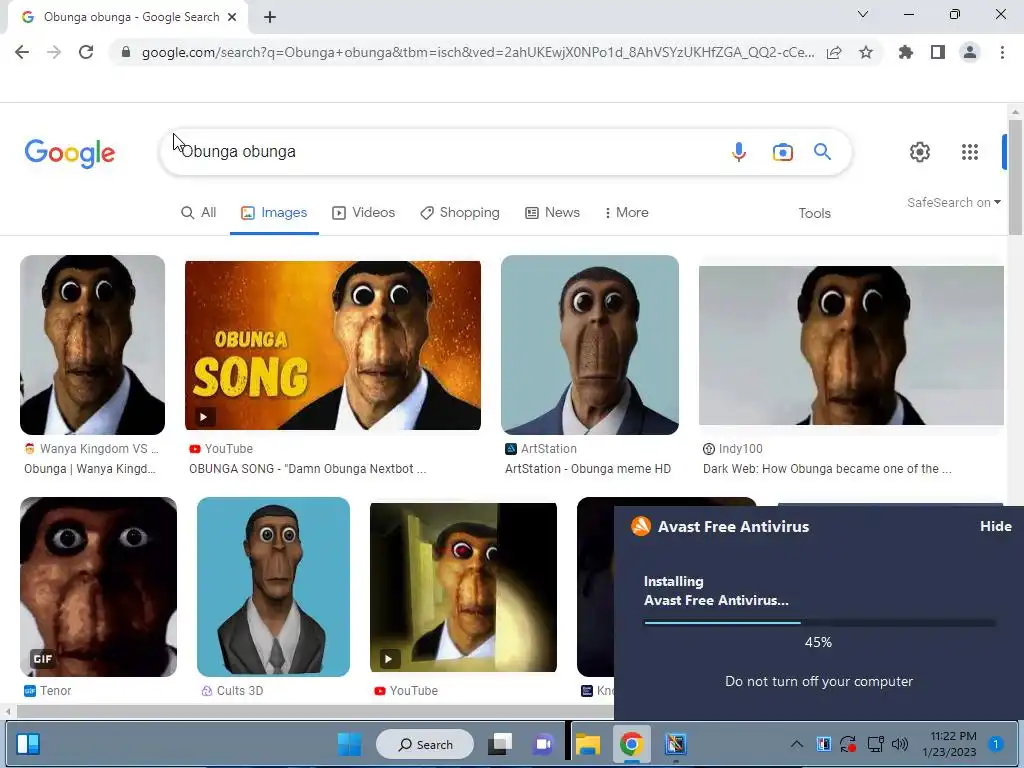Click the browser forward arrow
Image resolution: width=1024 pixels, height=768 pixels.
tap(54, 52)
